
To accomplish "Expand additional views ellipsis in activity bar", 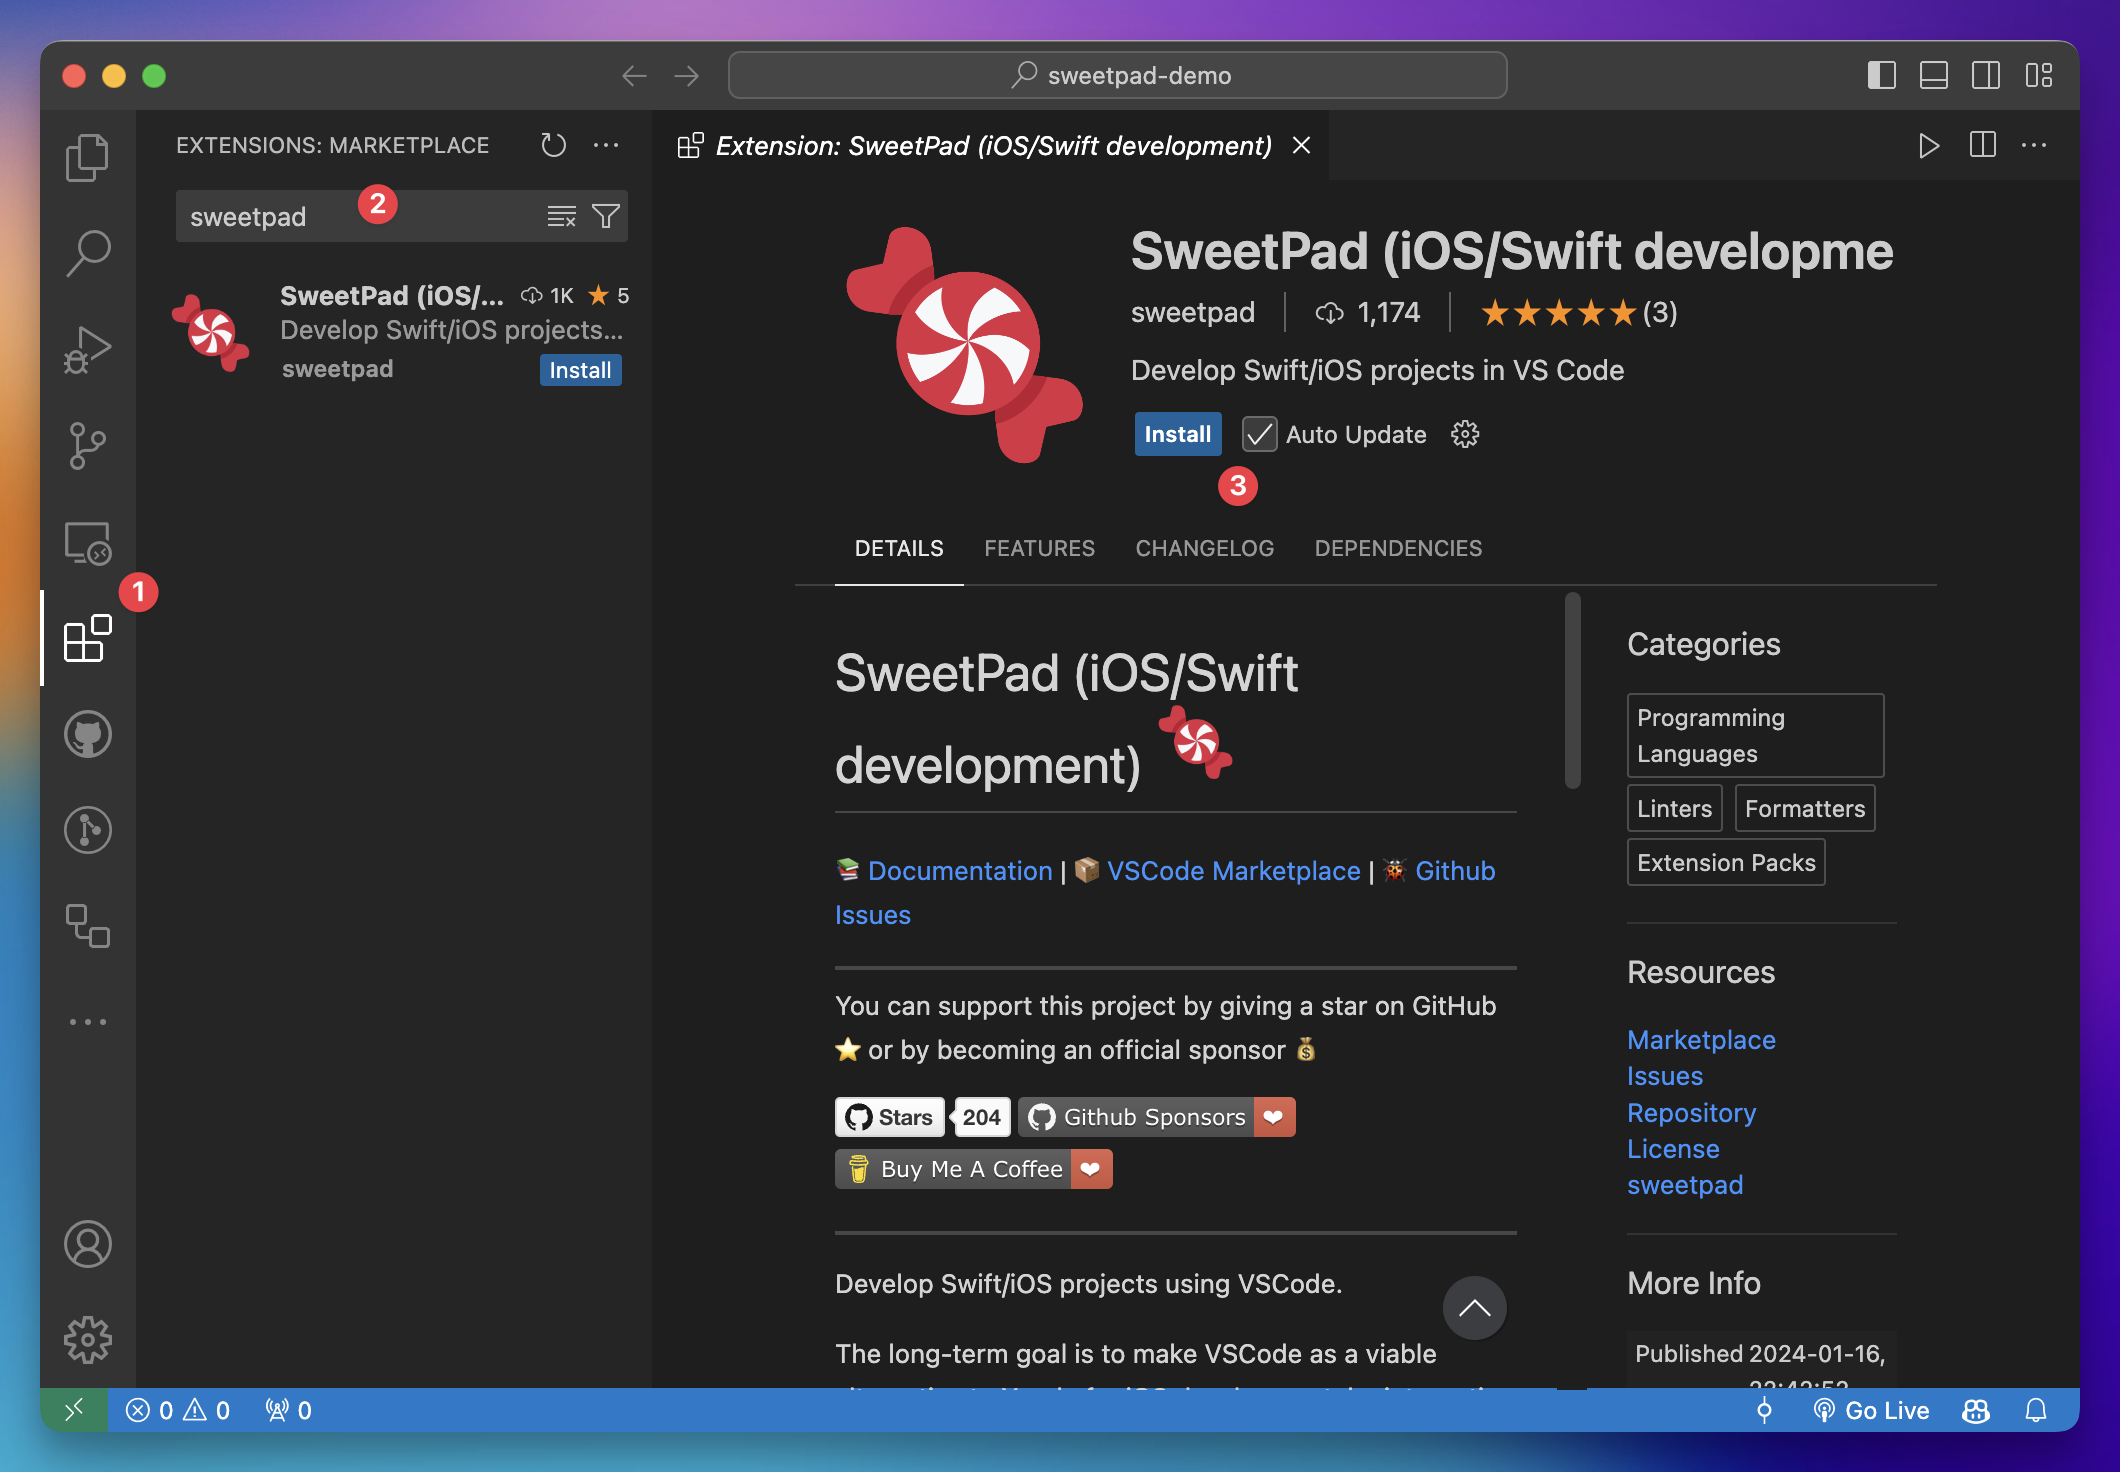I will click(87, 1022).
